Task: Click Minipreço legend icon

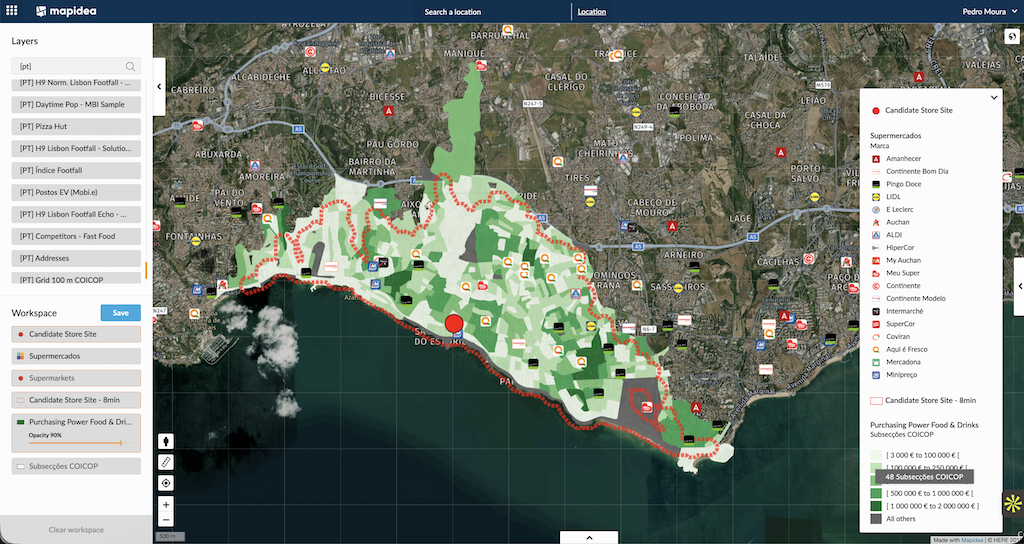Action: coord(876,375)
